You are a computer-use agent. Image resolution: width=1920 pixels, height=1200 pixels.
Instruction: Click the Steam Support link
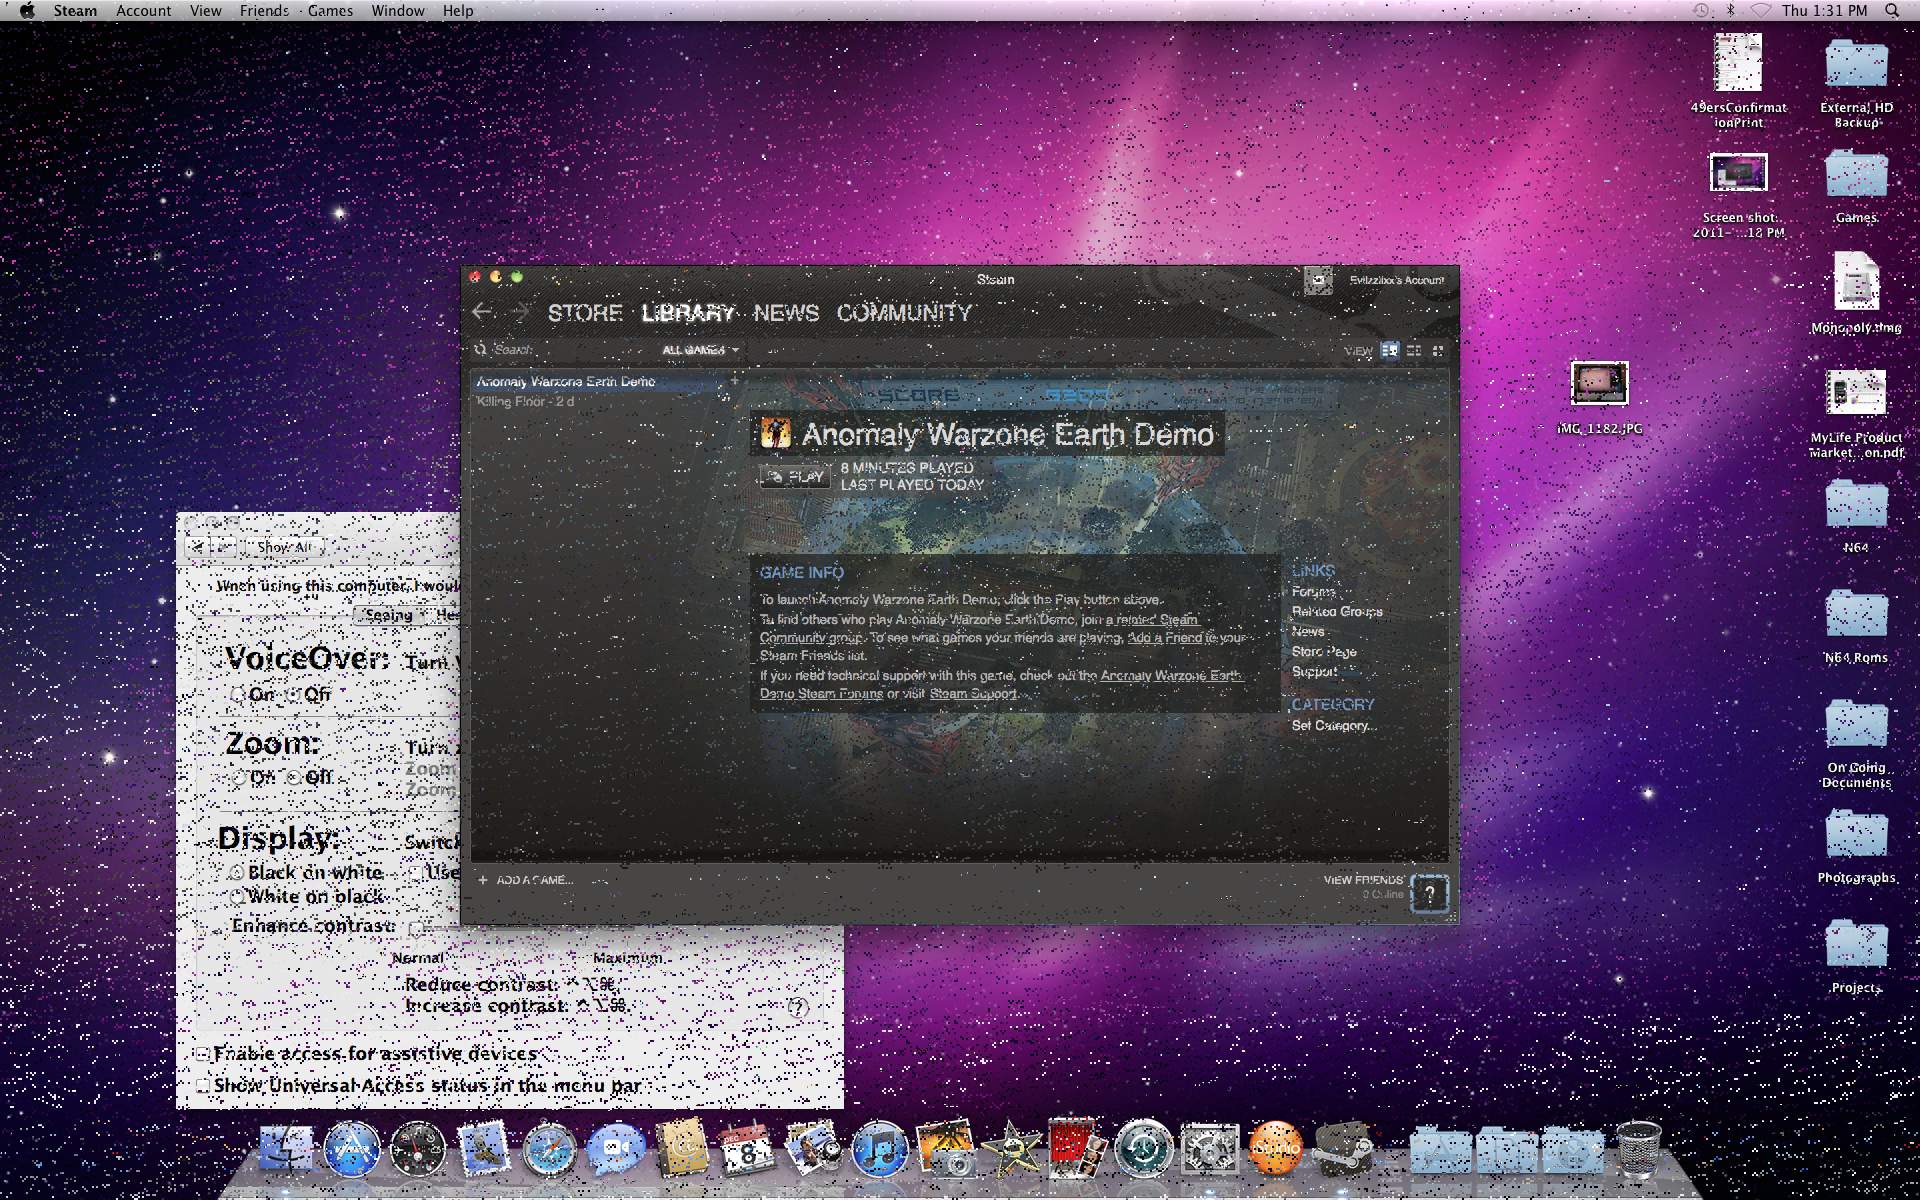coord(973,694)
